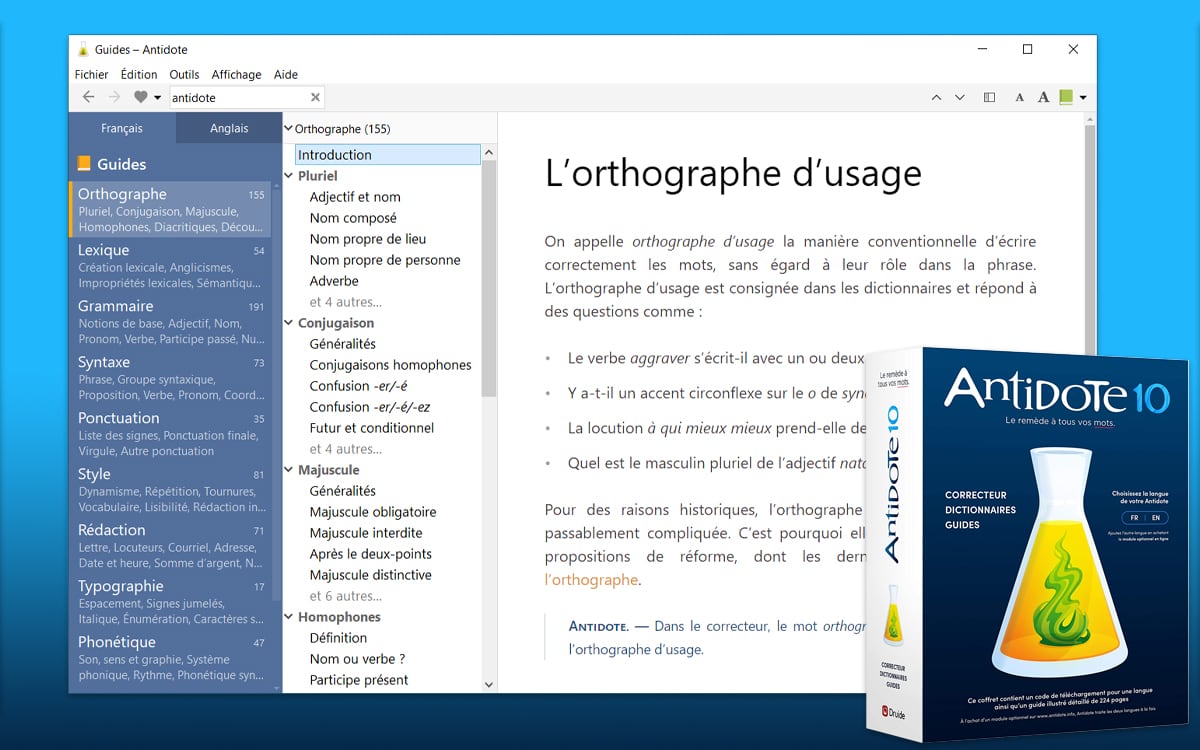The height and width of the screenshot is (750, 1200).
Task: Click the article list scrollbar up arrow
Action: [x=489, y=153]
